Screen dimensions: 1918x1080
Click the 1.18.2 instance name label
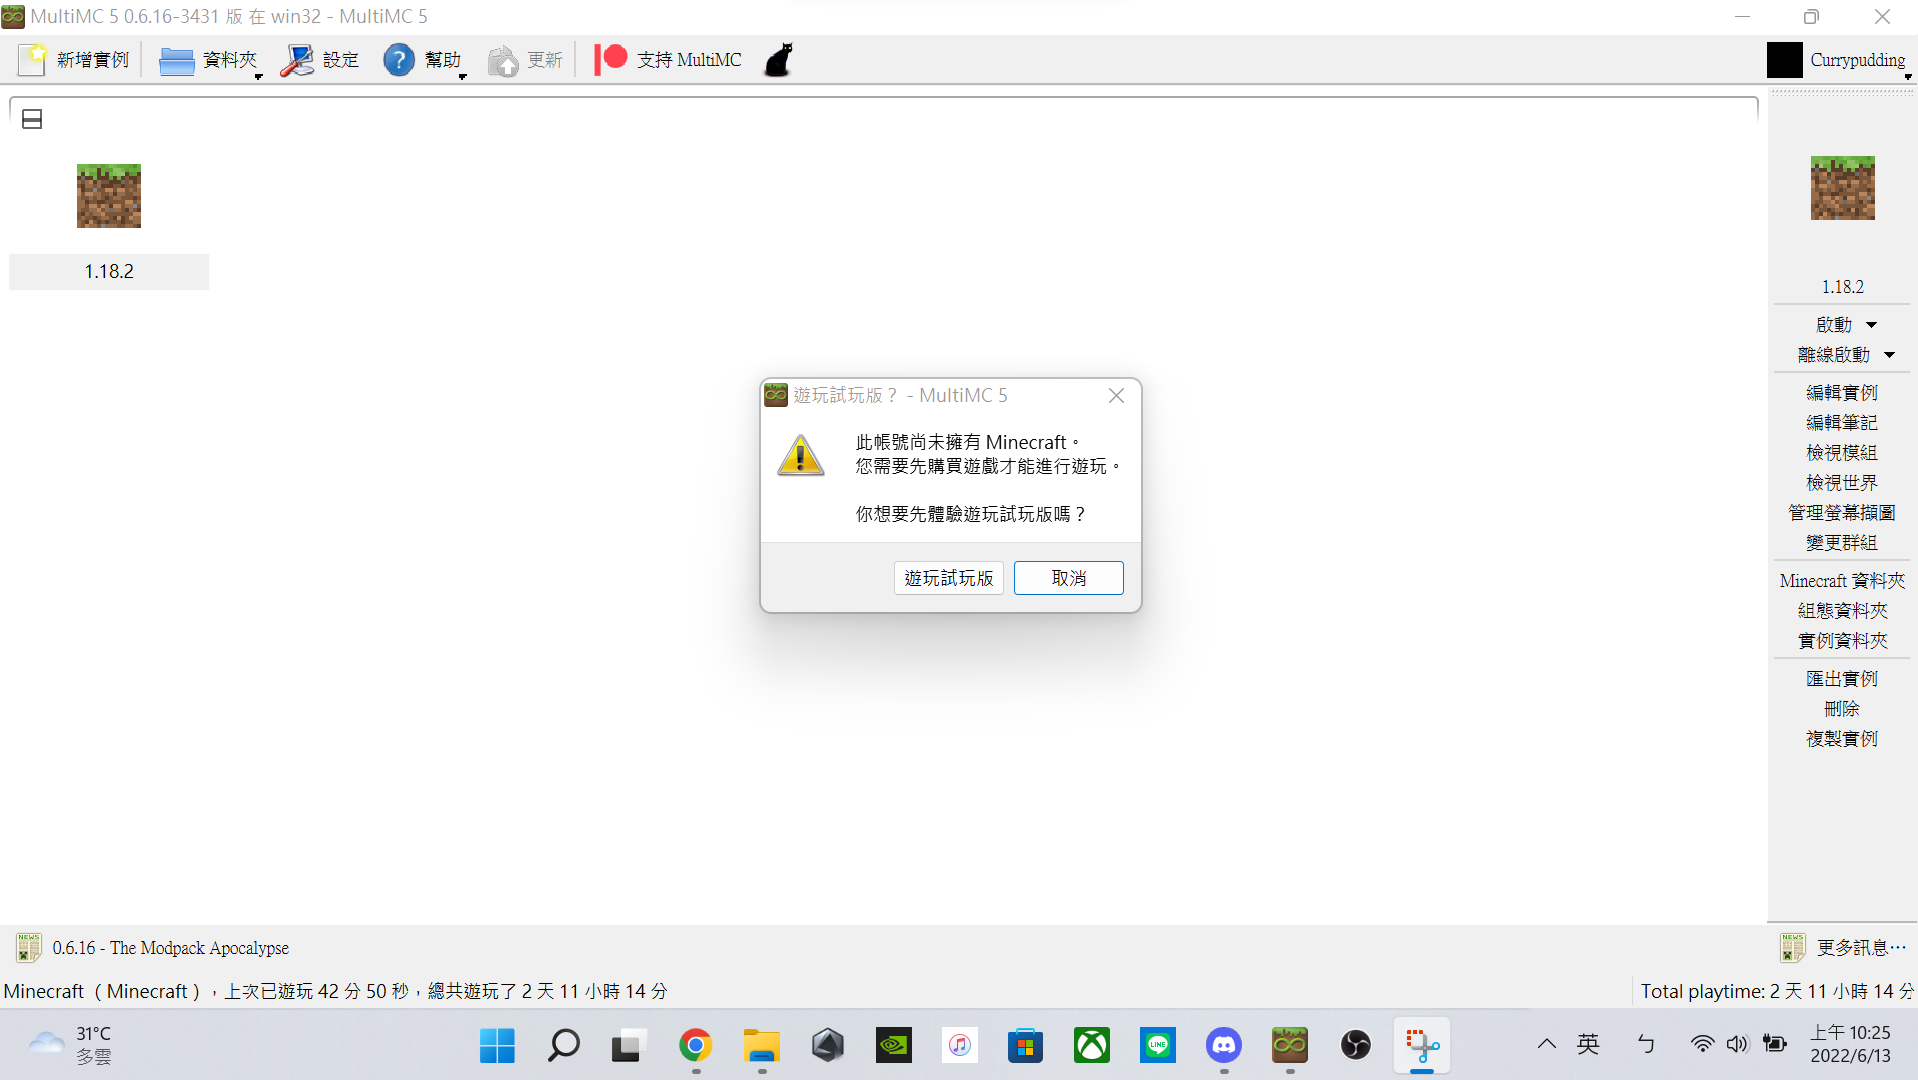point(109,272)
